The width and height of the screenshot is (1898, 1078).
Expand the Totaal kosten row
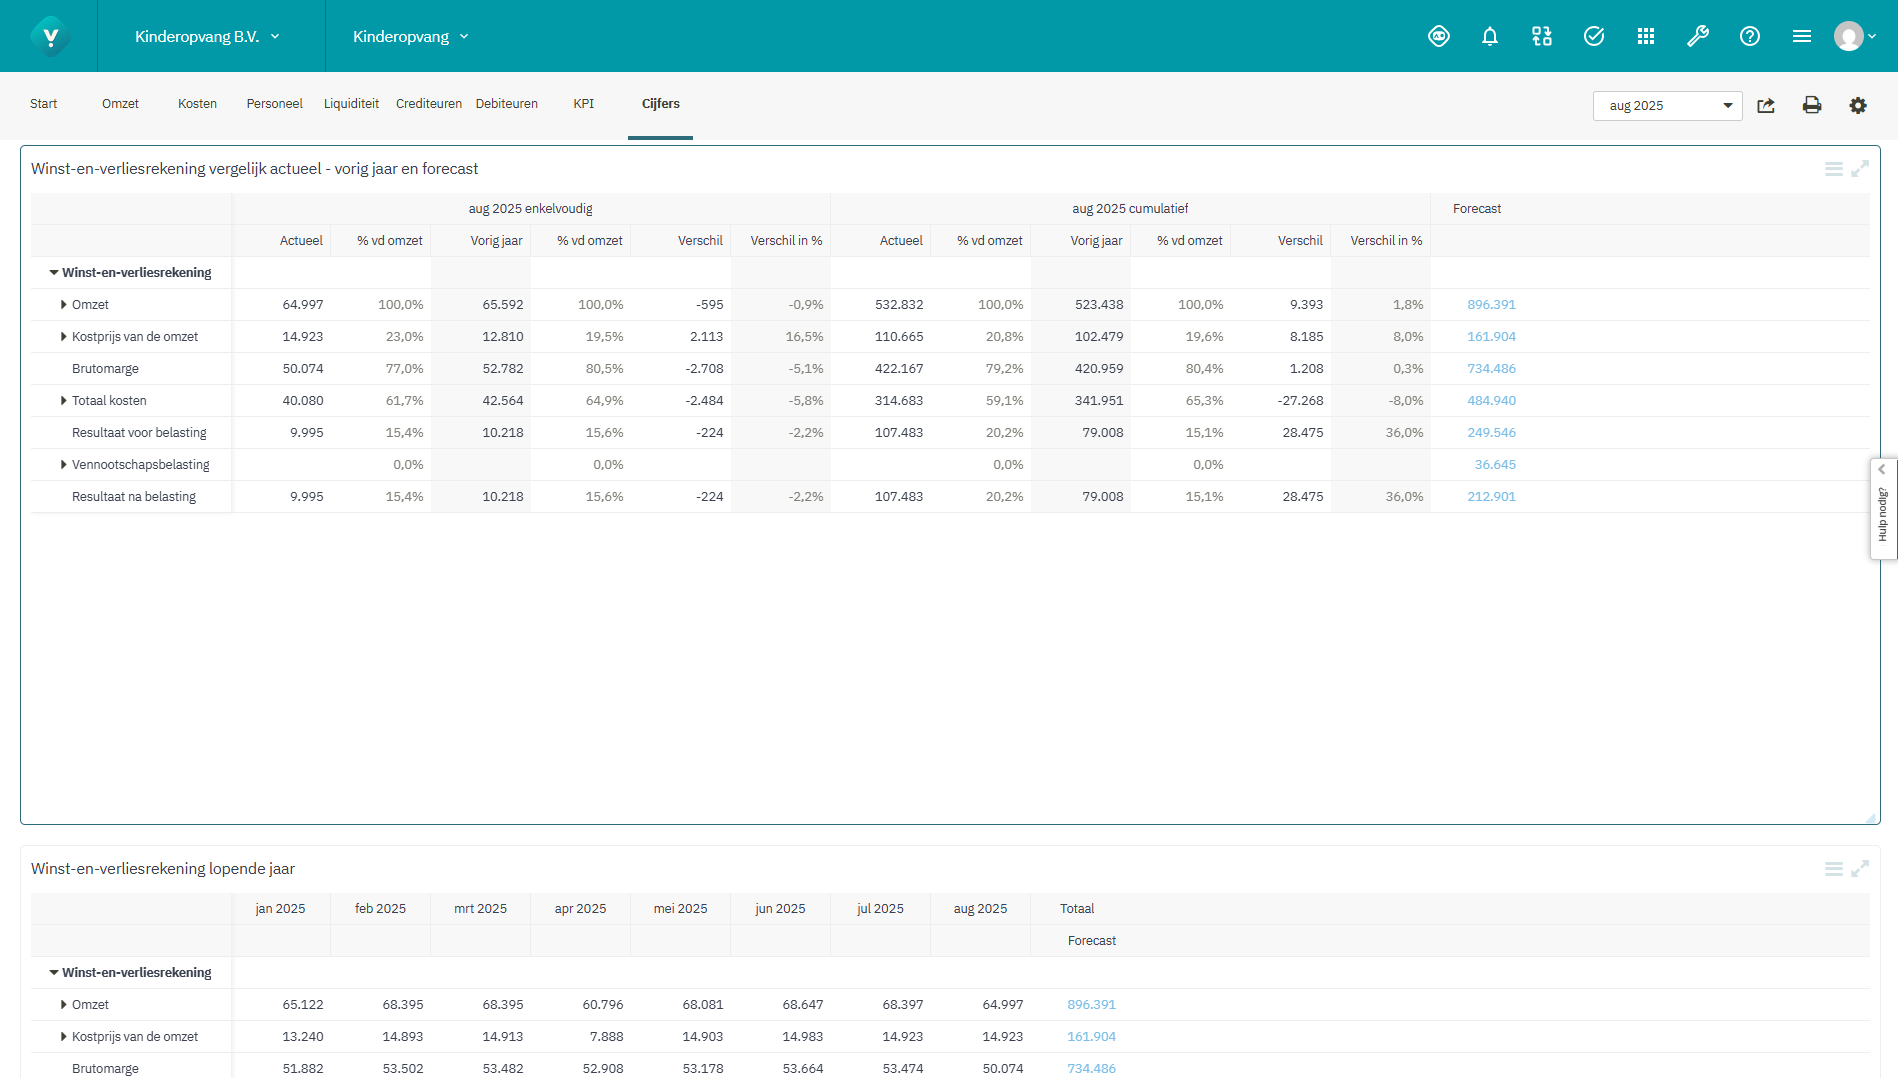[x=64, y=401]
